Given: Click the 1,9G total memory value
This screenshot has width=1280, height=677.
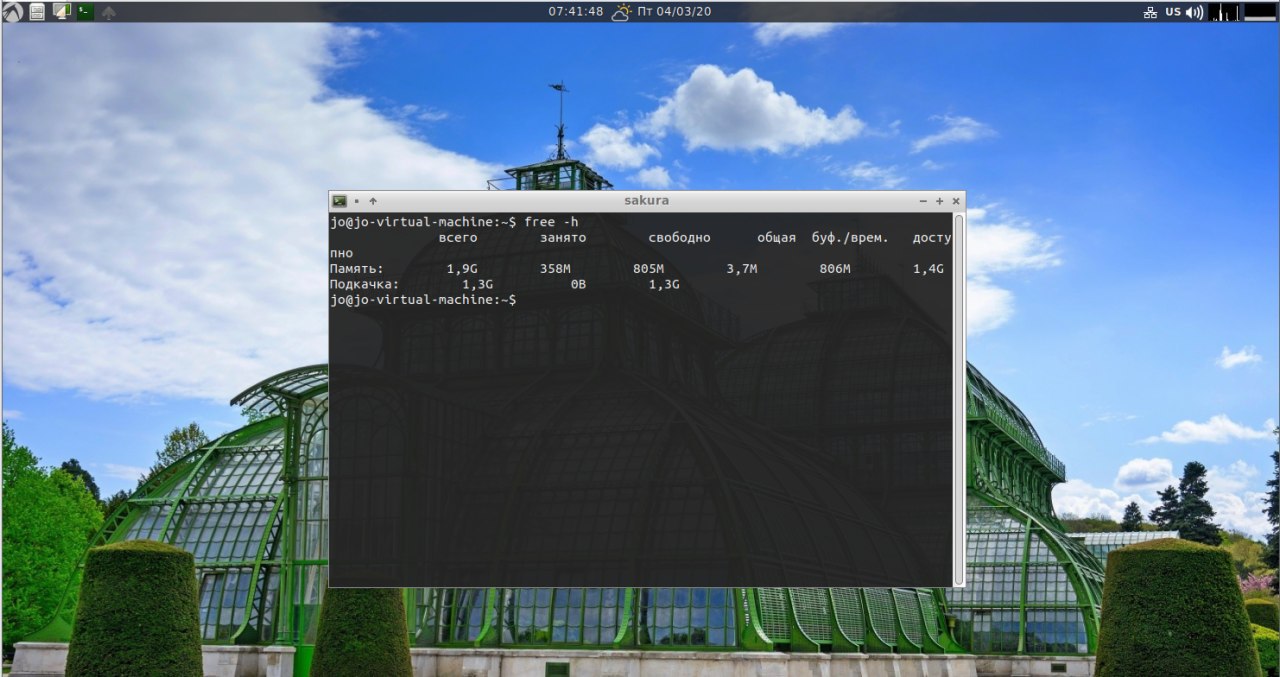Looking at the screenshot, I should (x=462, y=268).
